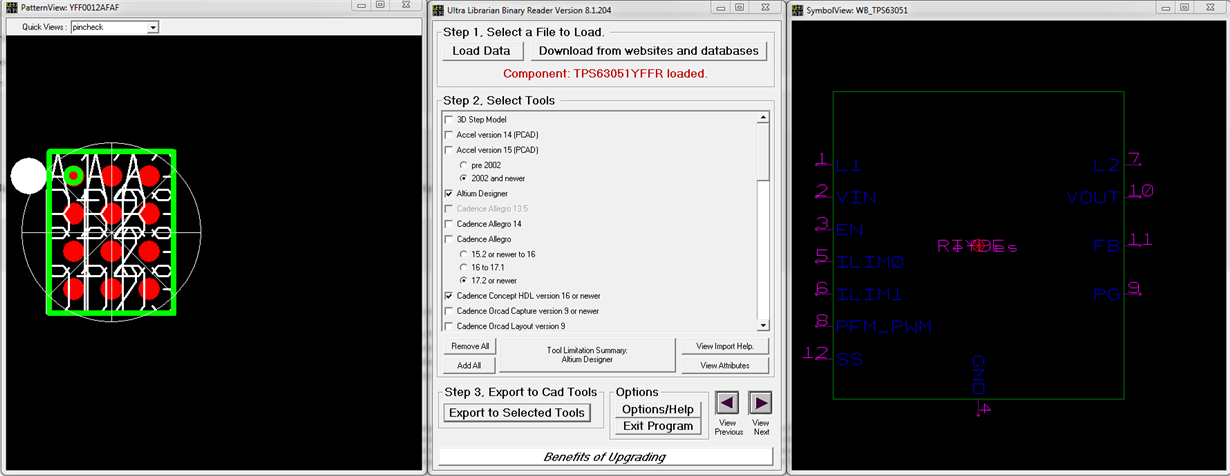Click the Load Data button
This screenshot has height=476, width=1230.
point(482,50)
